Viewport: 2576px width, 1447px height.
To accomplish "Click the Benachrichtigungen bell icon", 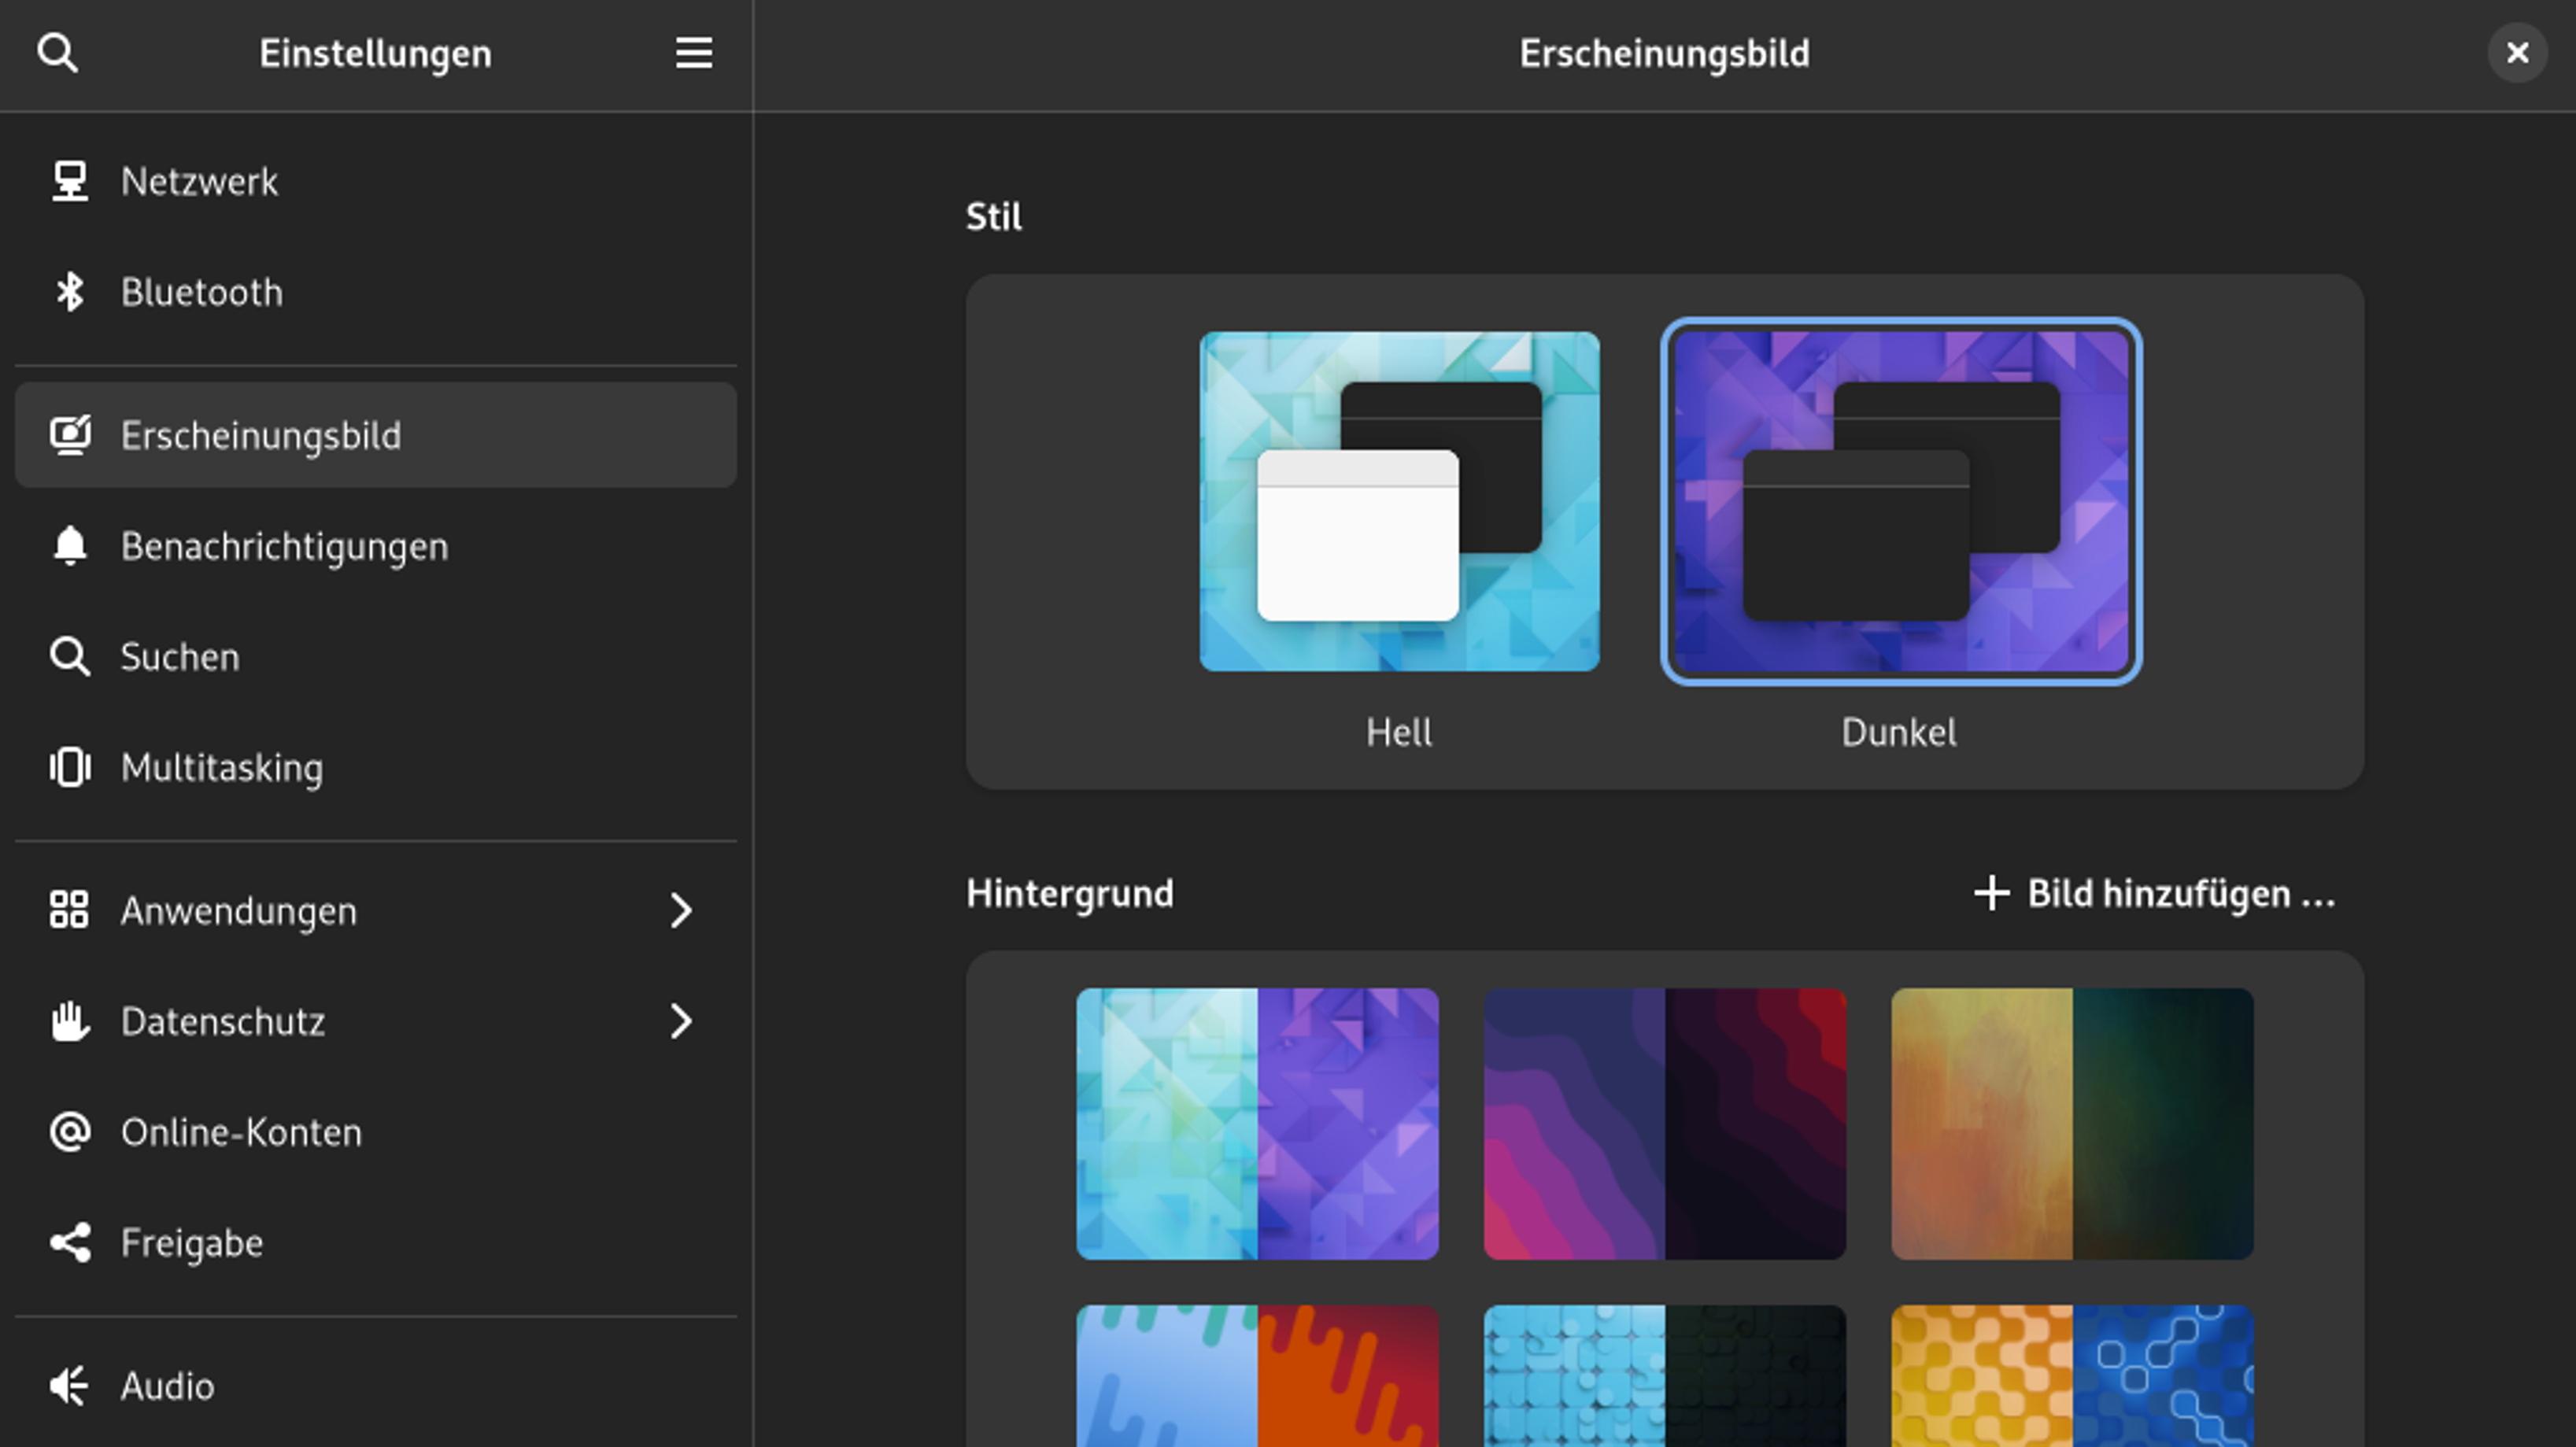I will (x=70, y=546).
